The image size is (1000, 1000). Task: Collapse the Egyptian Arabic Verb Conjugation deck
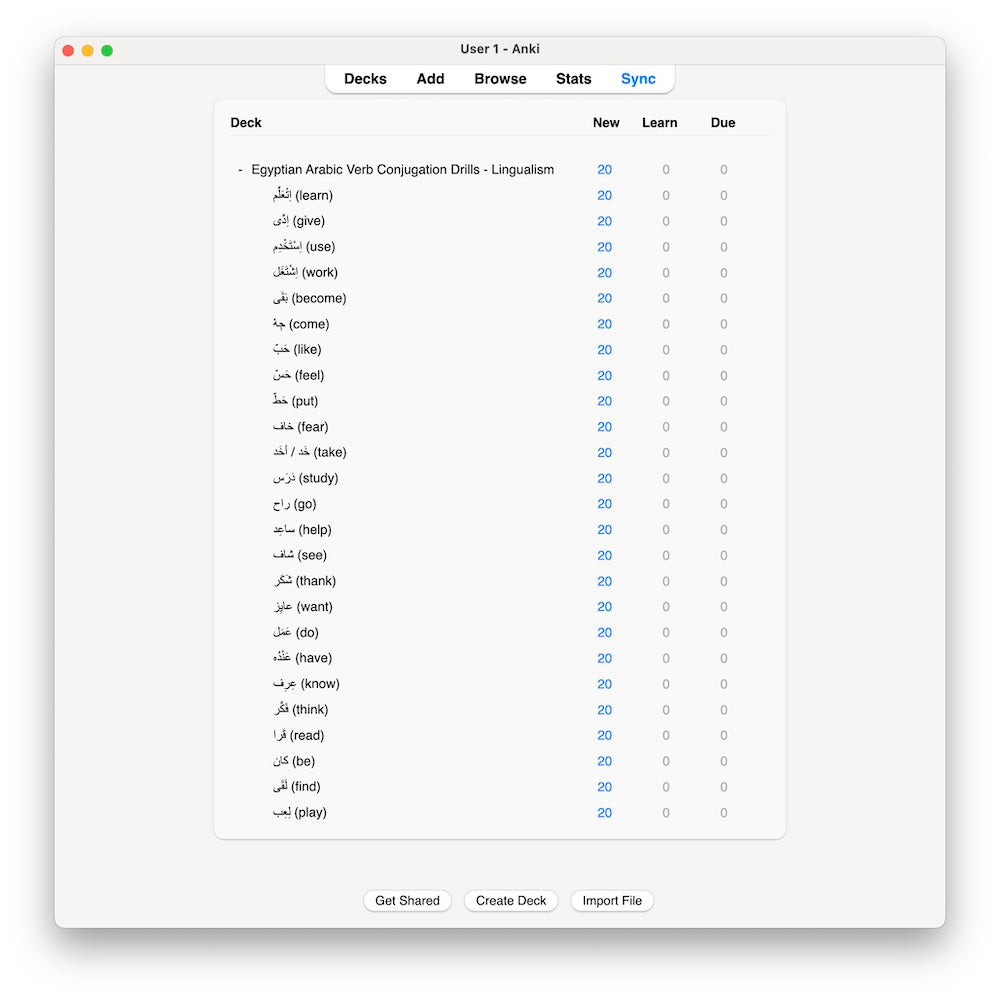pos(240,170)
